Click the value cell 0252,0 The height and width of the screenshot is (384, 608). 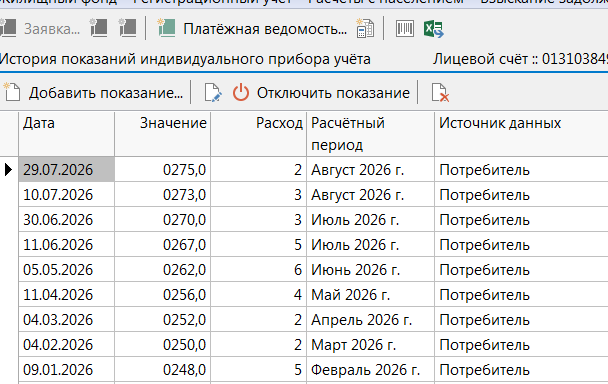(x=162, y=320)
